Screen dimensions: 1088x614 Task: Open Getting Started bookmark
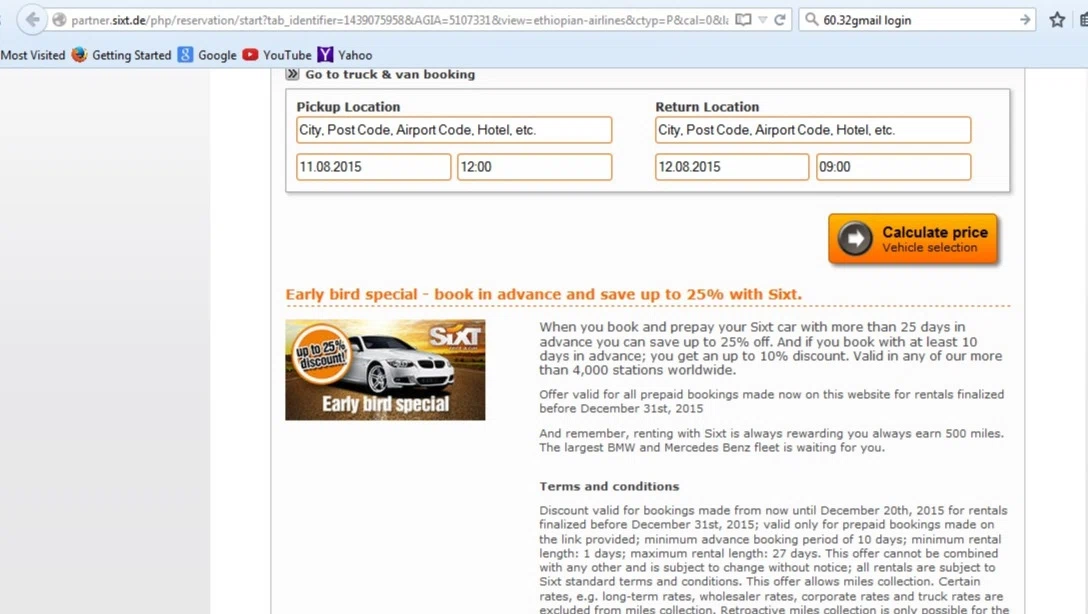(131, 55)
